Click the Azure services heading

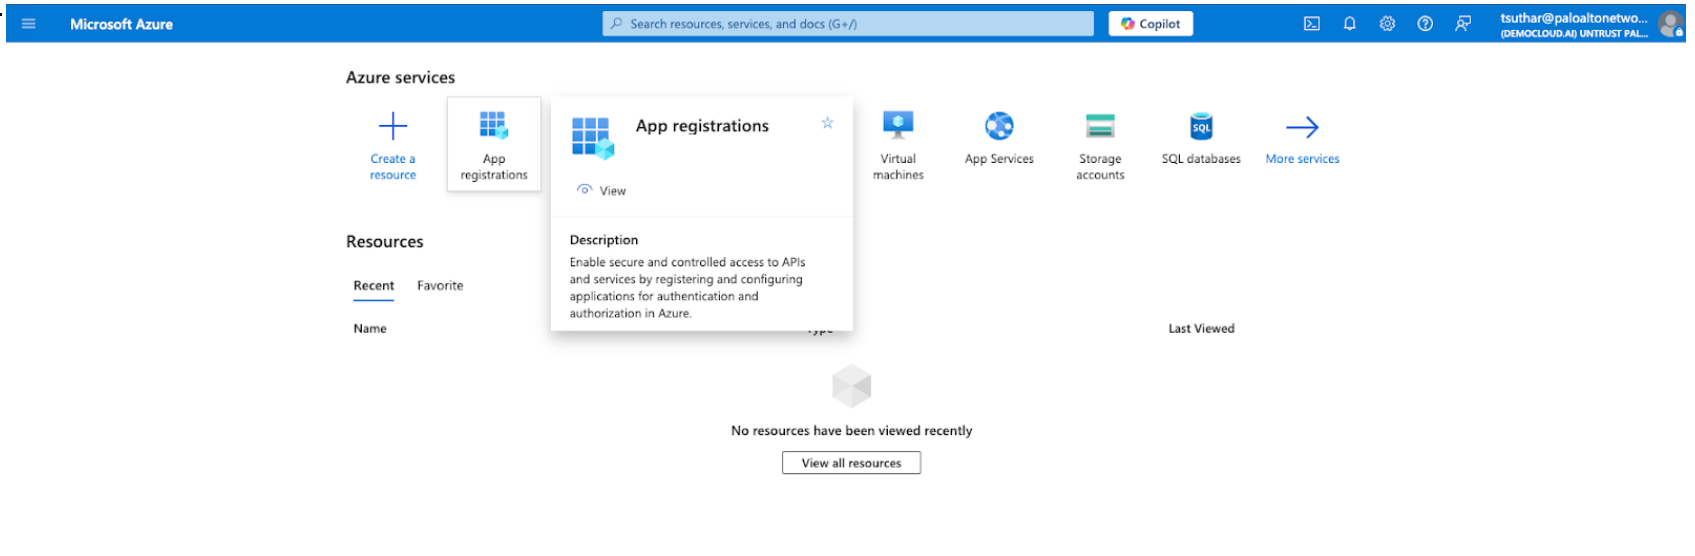400,77
